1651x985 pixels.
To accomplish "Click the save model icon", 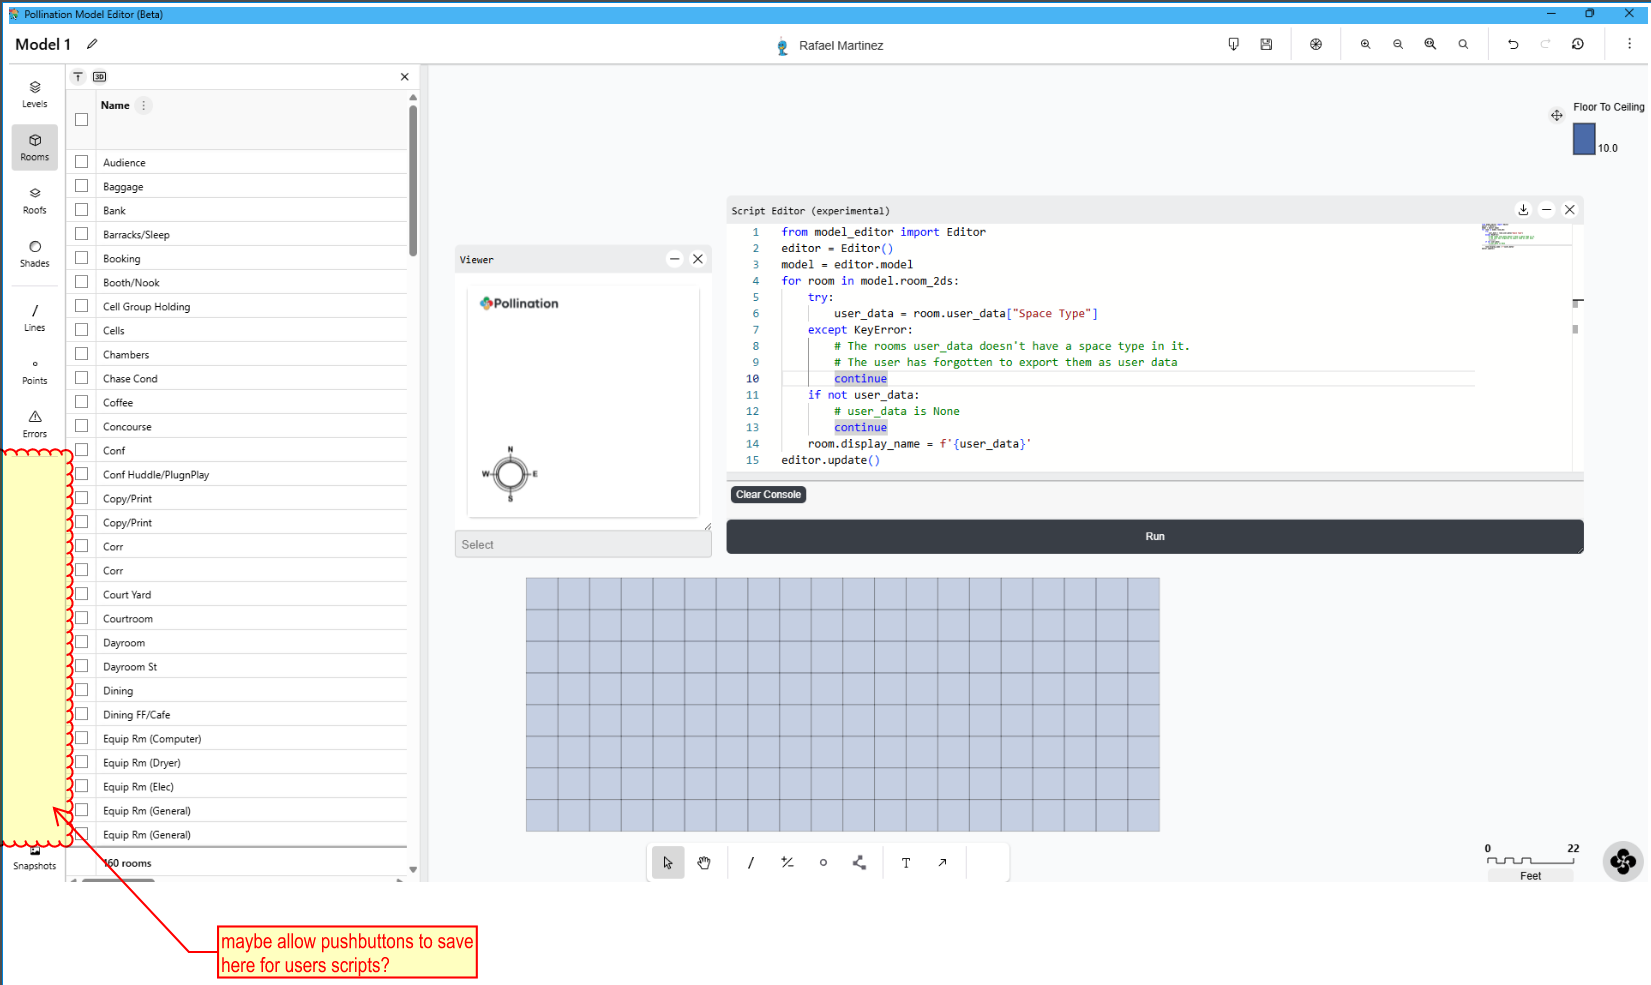I will pos(1266,44).
